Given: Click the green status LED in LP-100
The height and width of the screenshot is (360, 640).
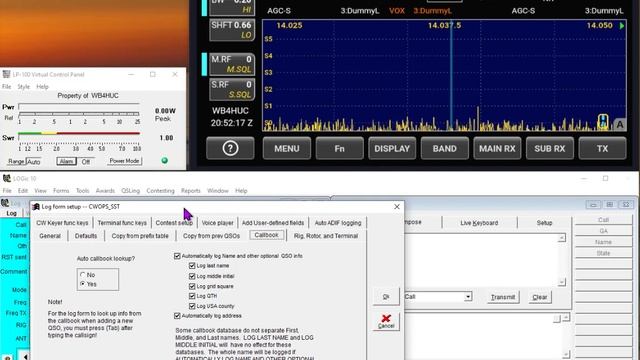Looking at the screenshot, I should pyautogui.click(x=164, y=160).
